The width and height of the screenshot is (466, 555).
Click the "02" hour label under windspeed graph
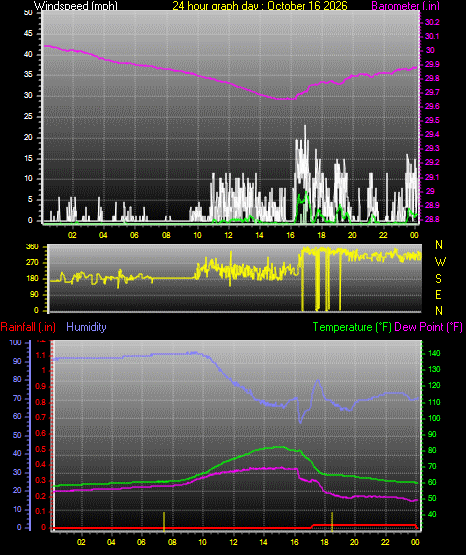tap(72, 235)
